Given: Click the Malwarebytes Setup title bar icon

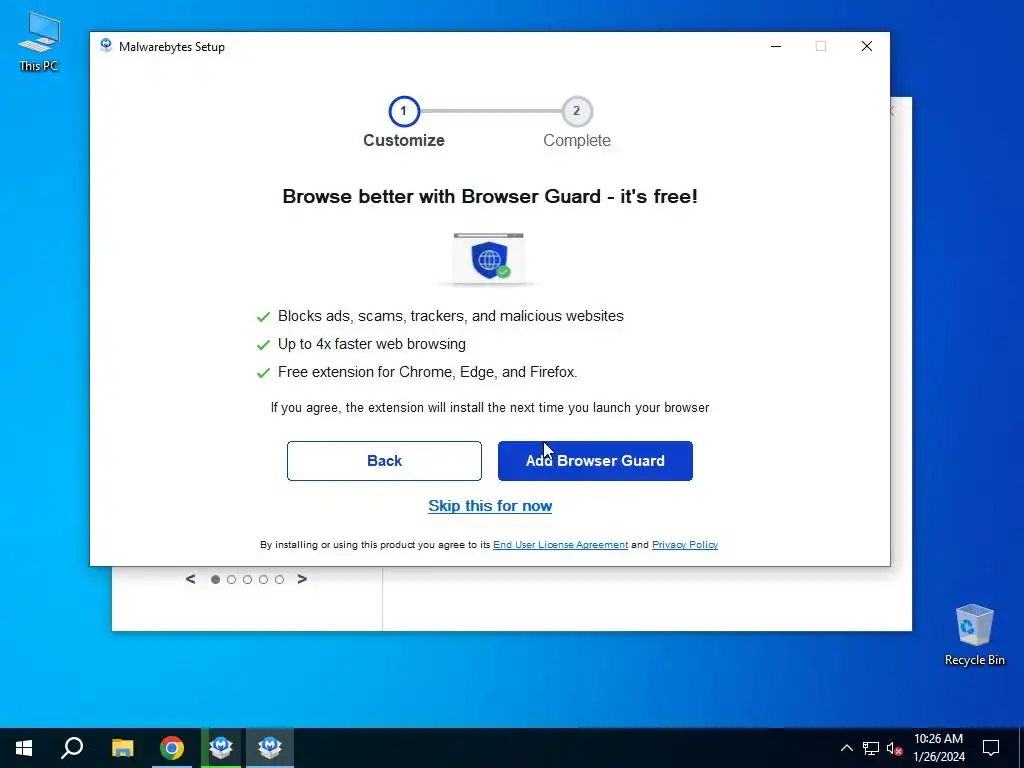Looking at the screenshot, I should pos(106,46).
